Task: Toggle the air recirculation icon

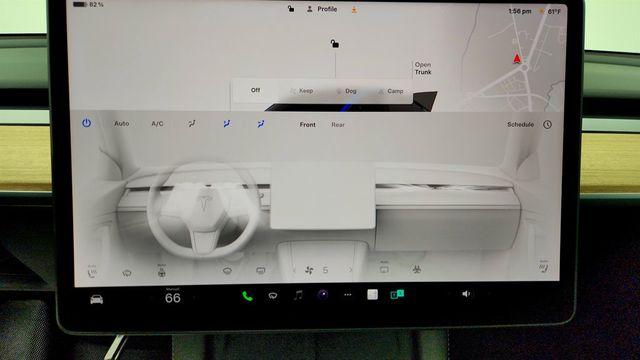Action: tap(384, 268)
